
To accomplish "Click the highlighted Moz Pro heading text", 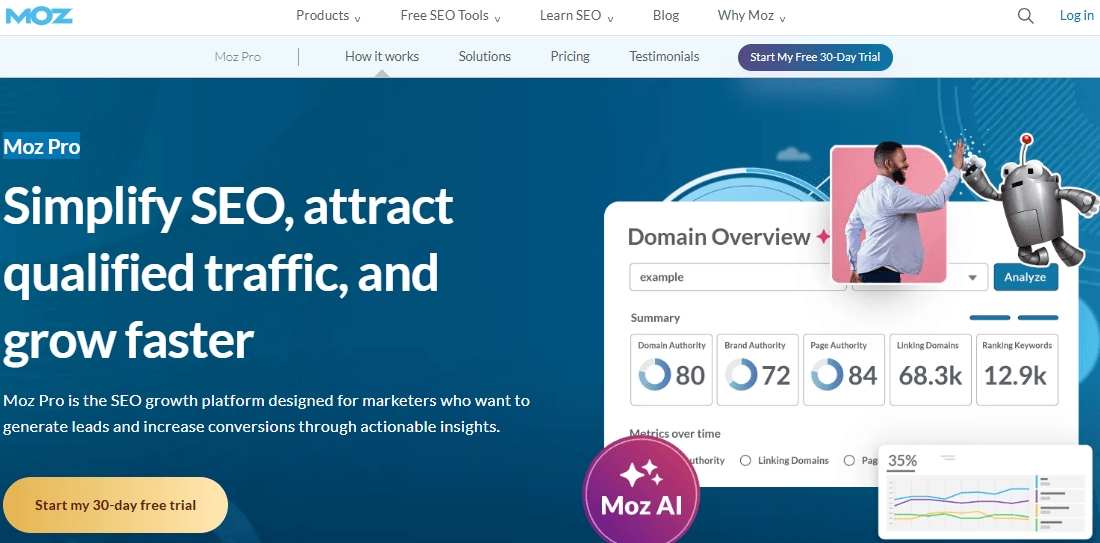I will click(41, 146).
